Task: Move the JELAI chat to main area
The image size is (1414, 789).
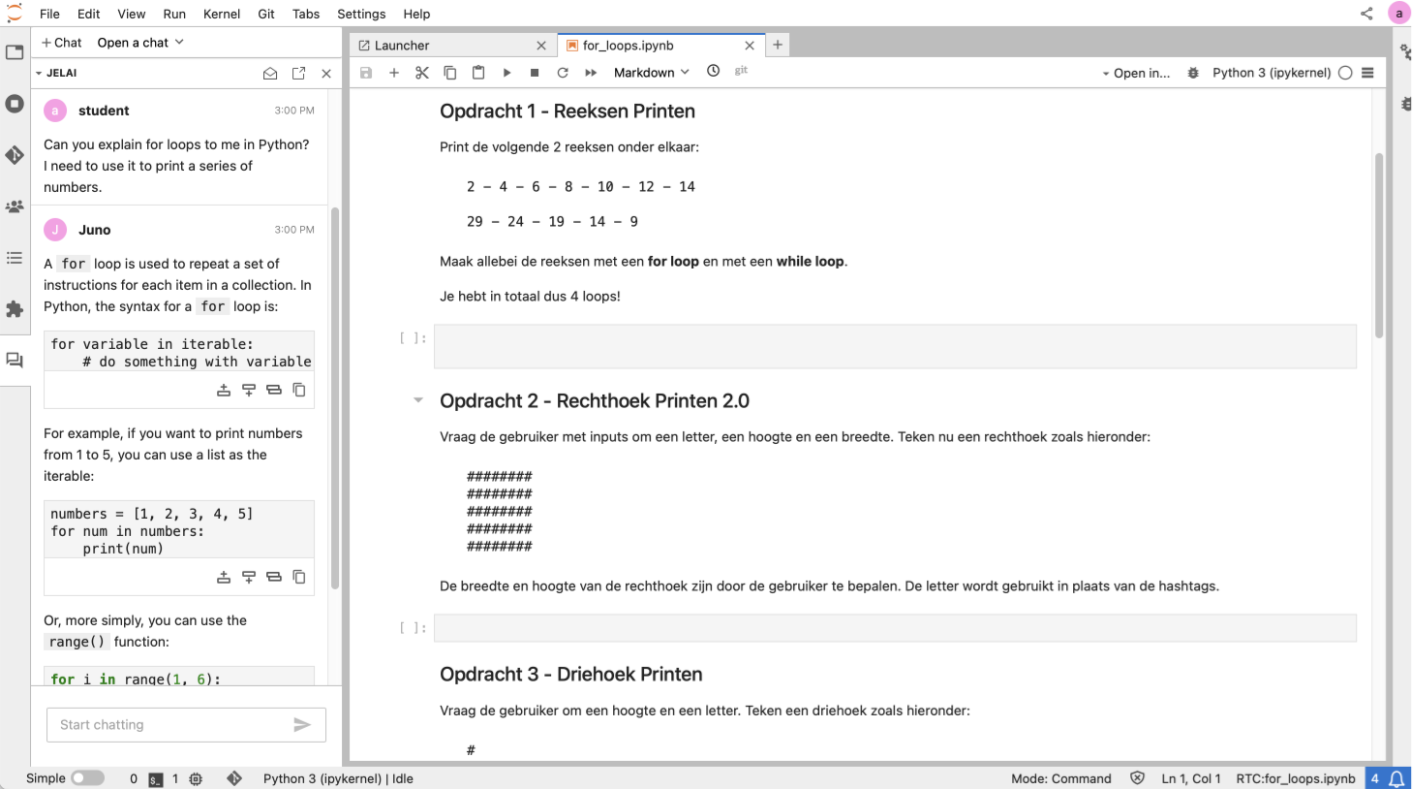Action: [x=298, y=74]
